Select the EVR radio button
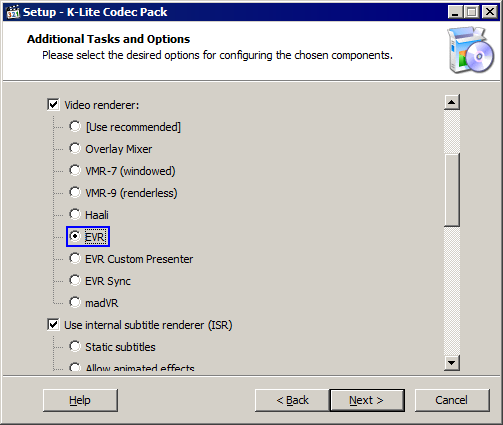 (75, 237)
